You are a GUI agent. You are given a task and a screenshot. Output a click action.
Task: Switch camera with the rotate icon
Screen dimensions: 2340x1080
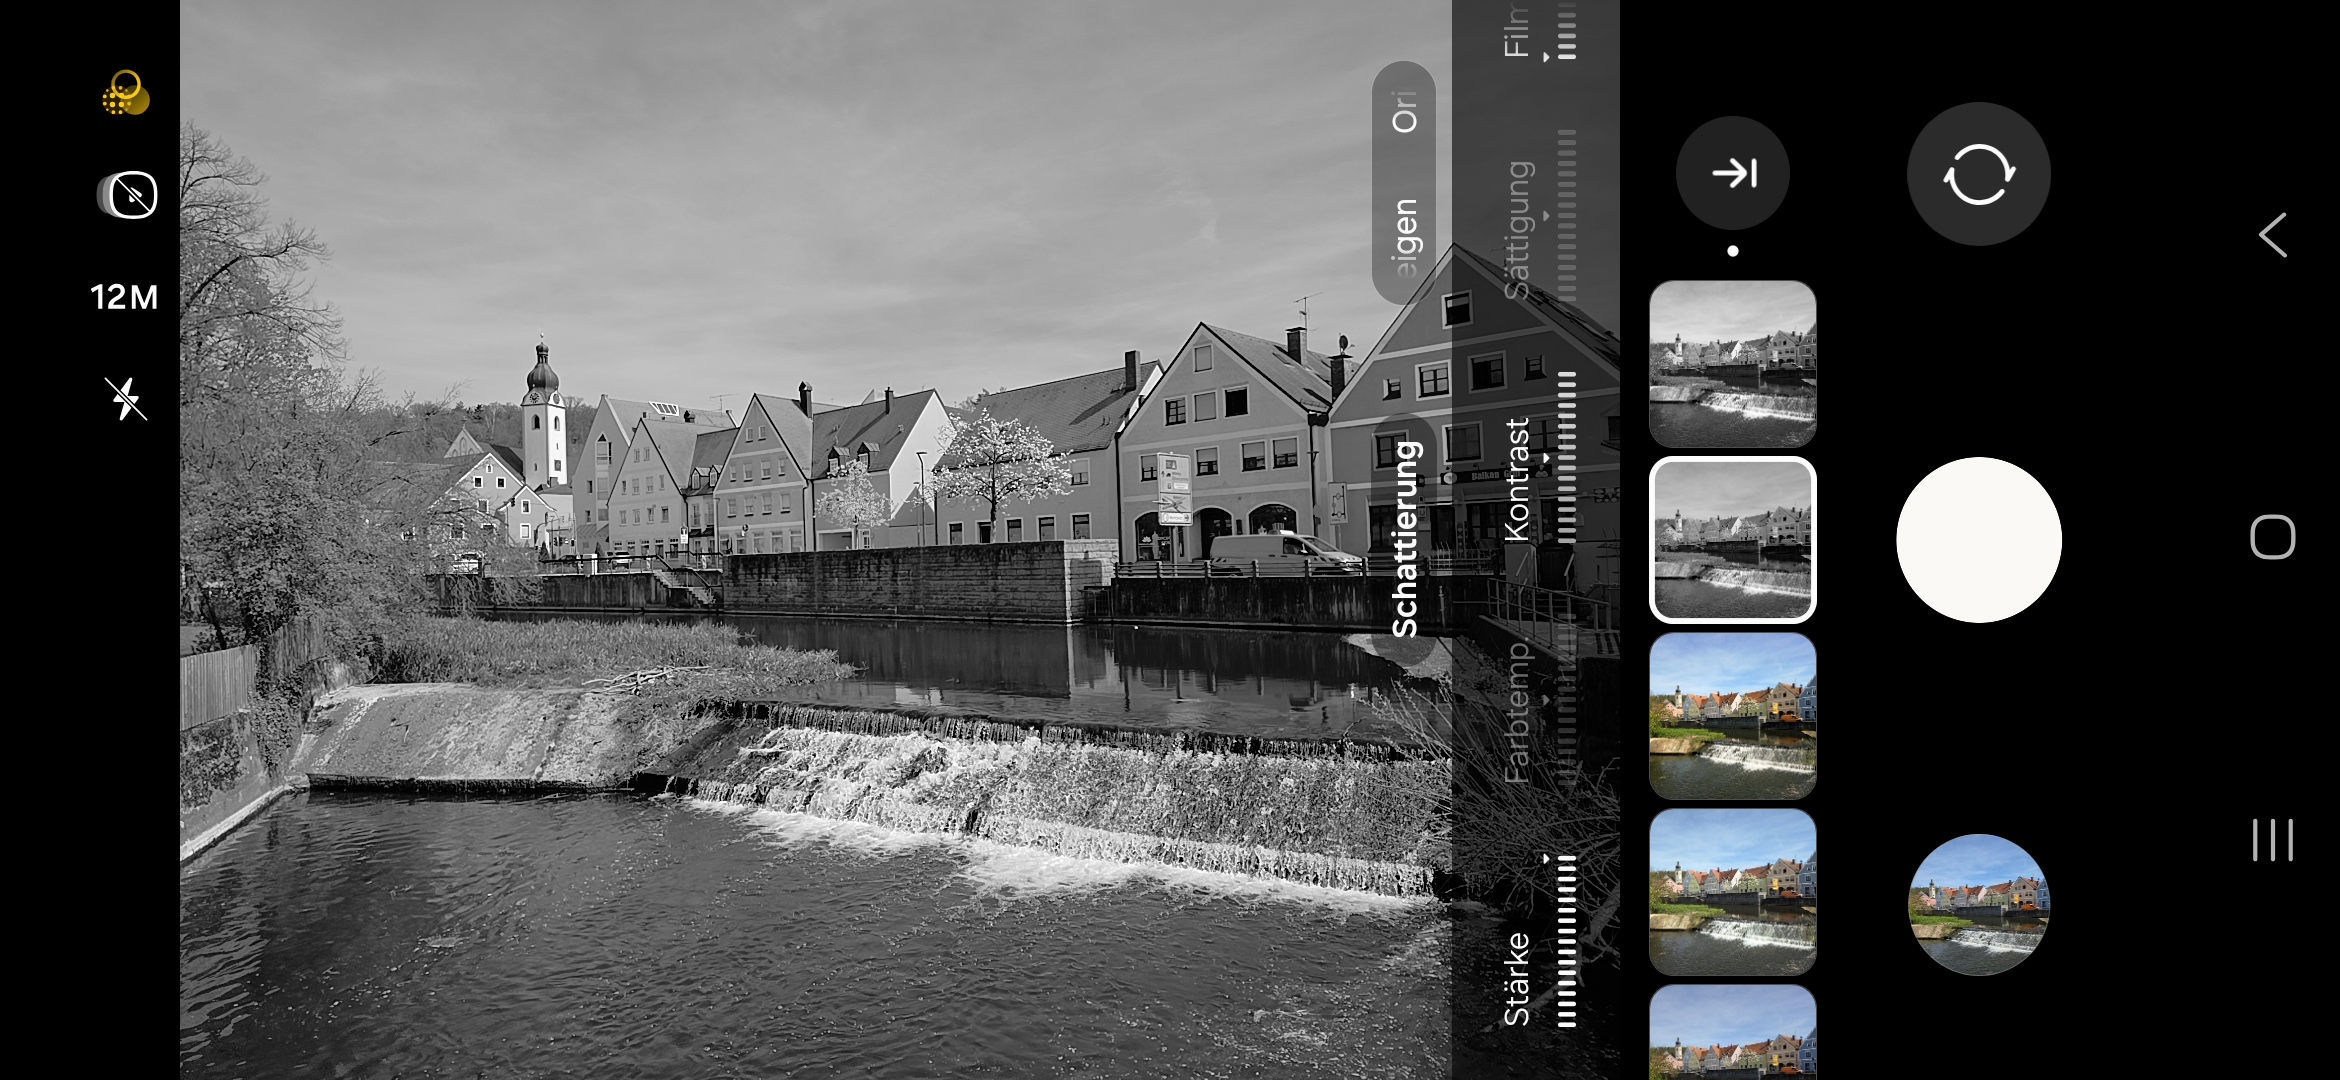pos(1978,174)
